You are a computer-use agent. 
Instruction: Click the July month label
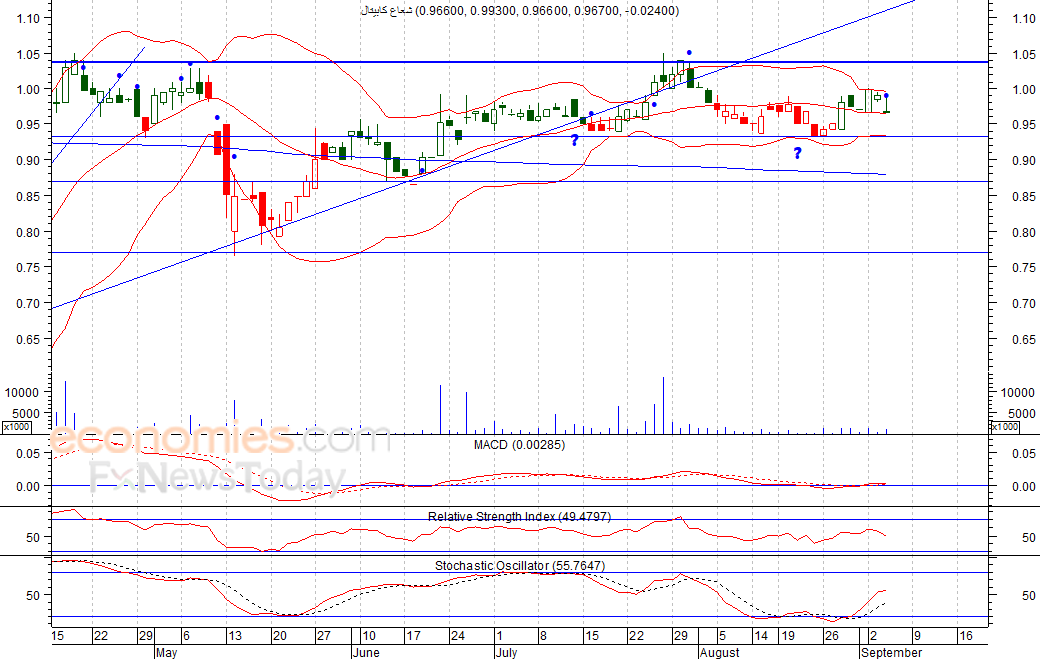[x=506, y=652]
